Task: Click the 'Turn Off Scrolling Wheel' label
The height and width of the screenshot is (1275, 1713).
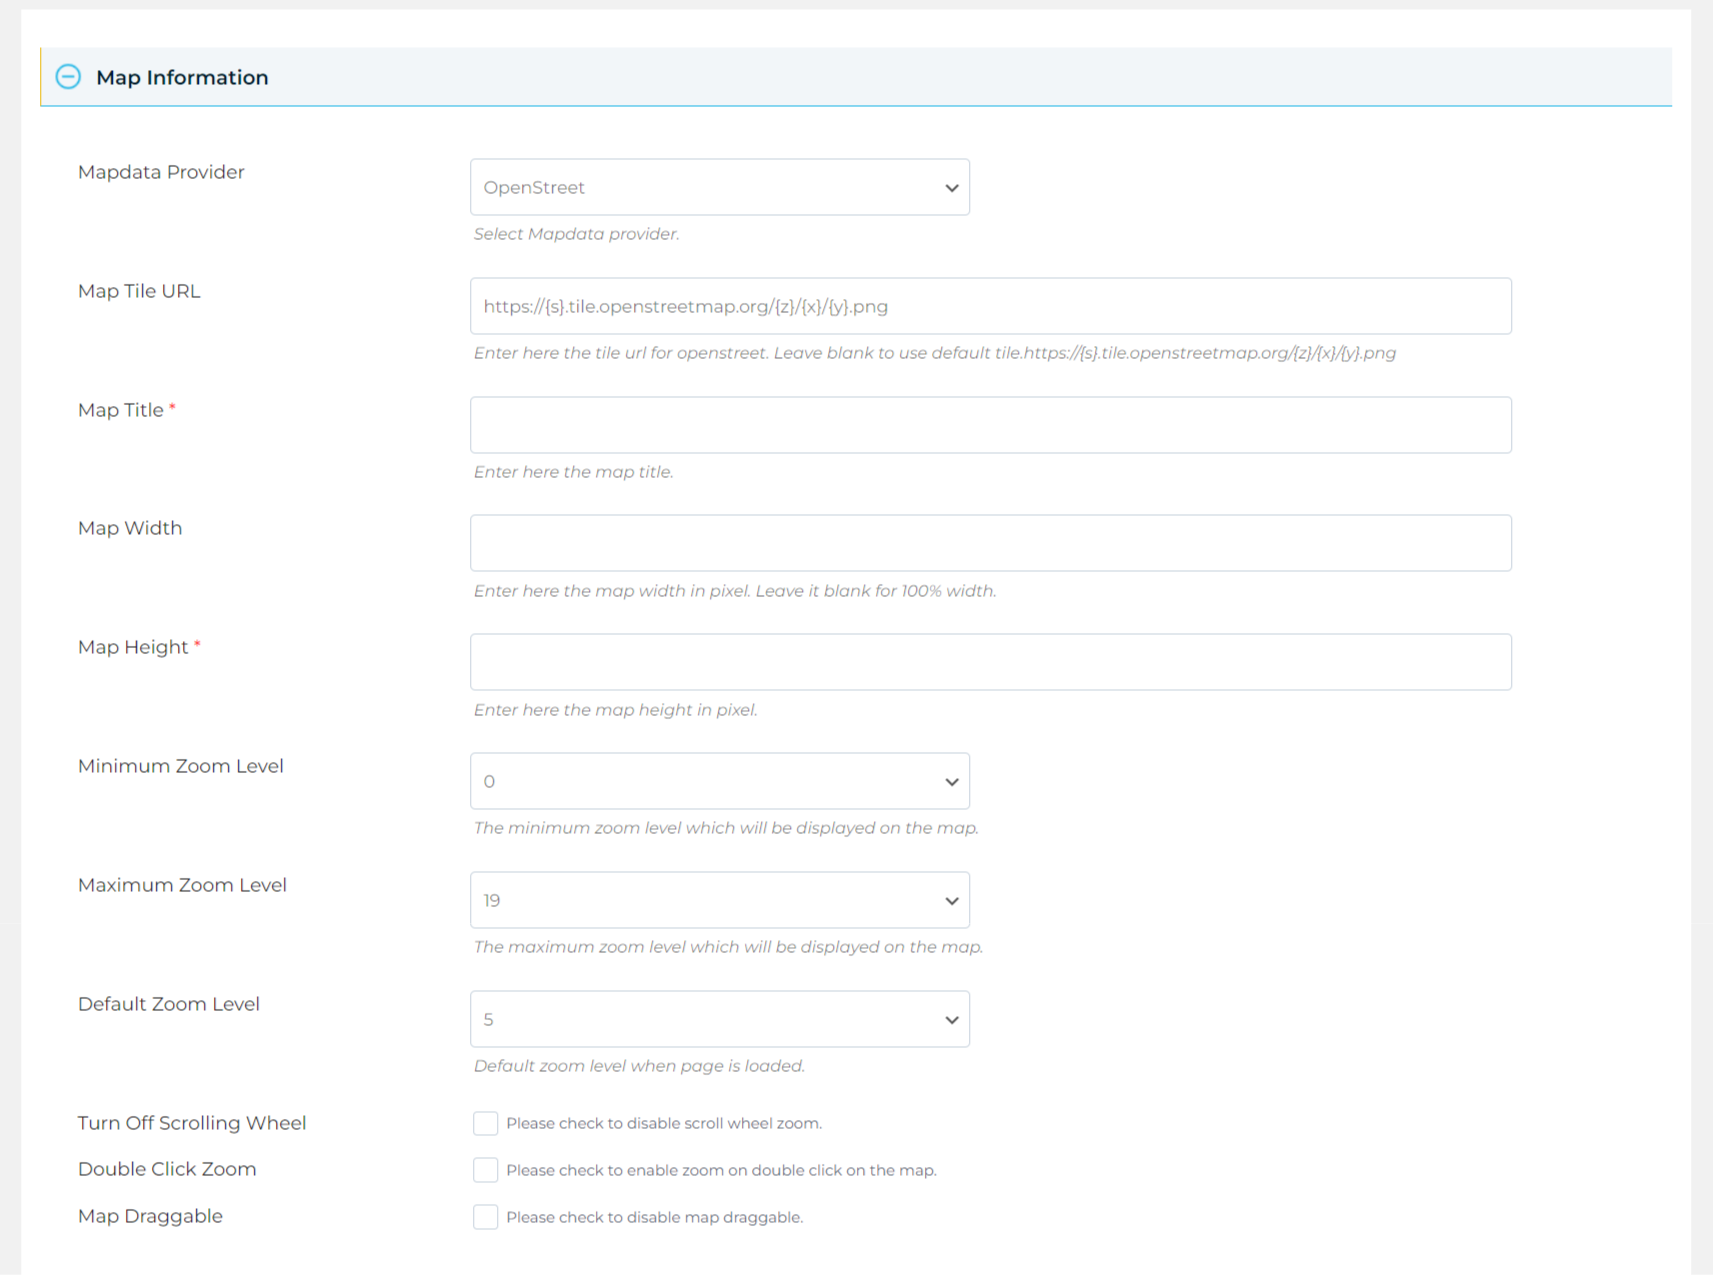Action: point(192,1123)
